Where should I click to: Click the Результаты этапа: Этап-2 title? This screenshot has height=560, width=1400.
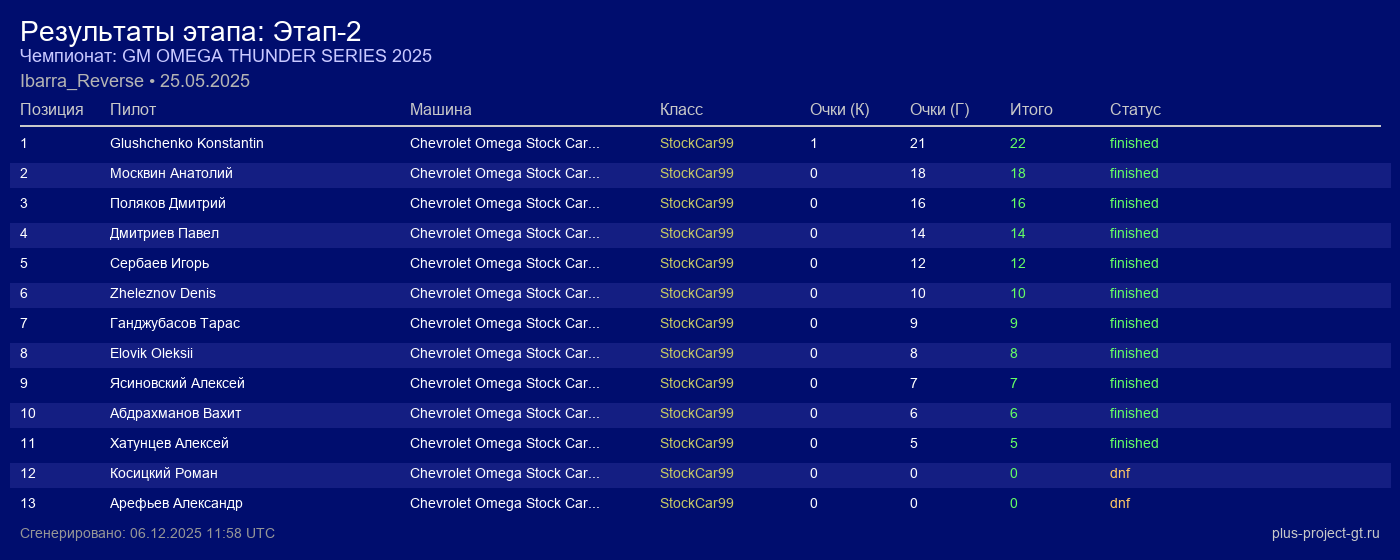point(190,31)
